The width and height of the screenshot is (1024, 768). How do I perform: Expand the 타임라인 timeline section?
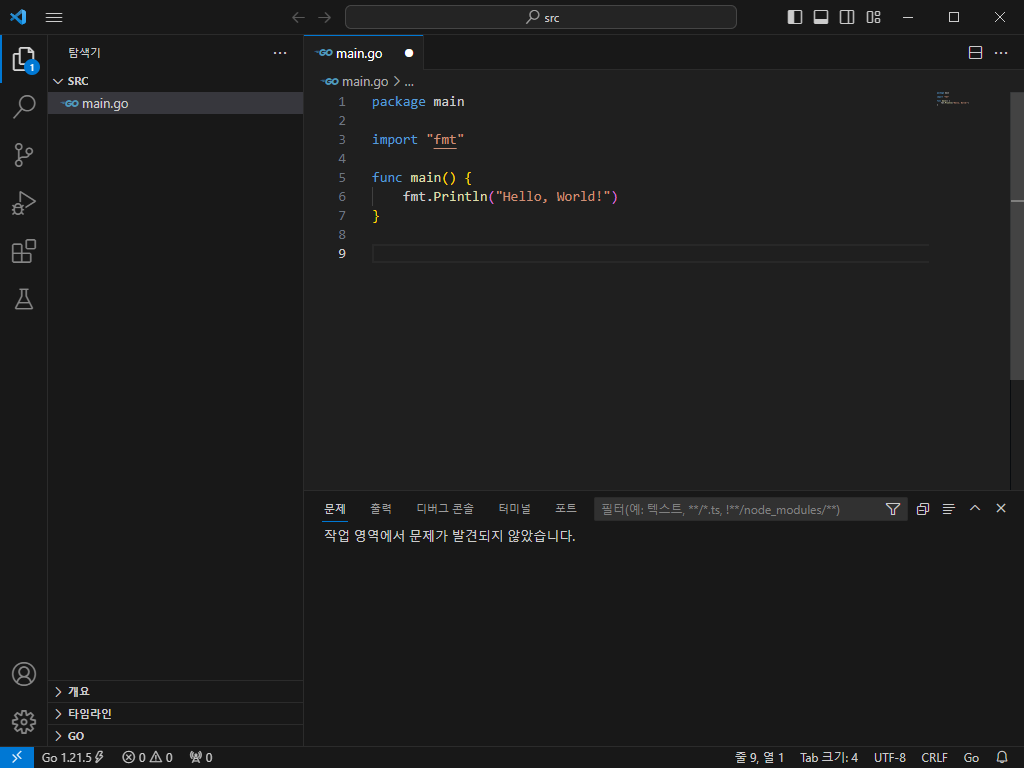click(x=89, y=714)
